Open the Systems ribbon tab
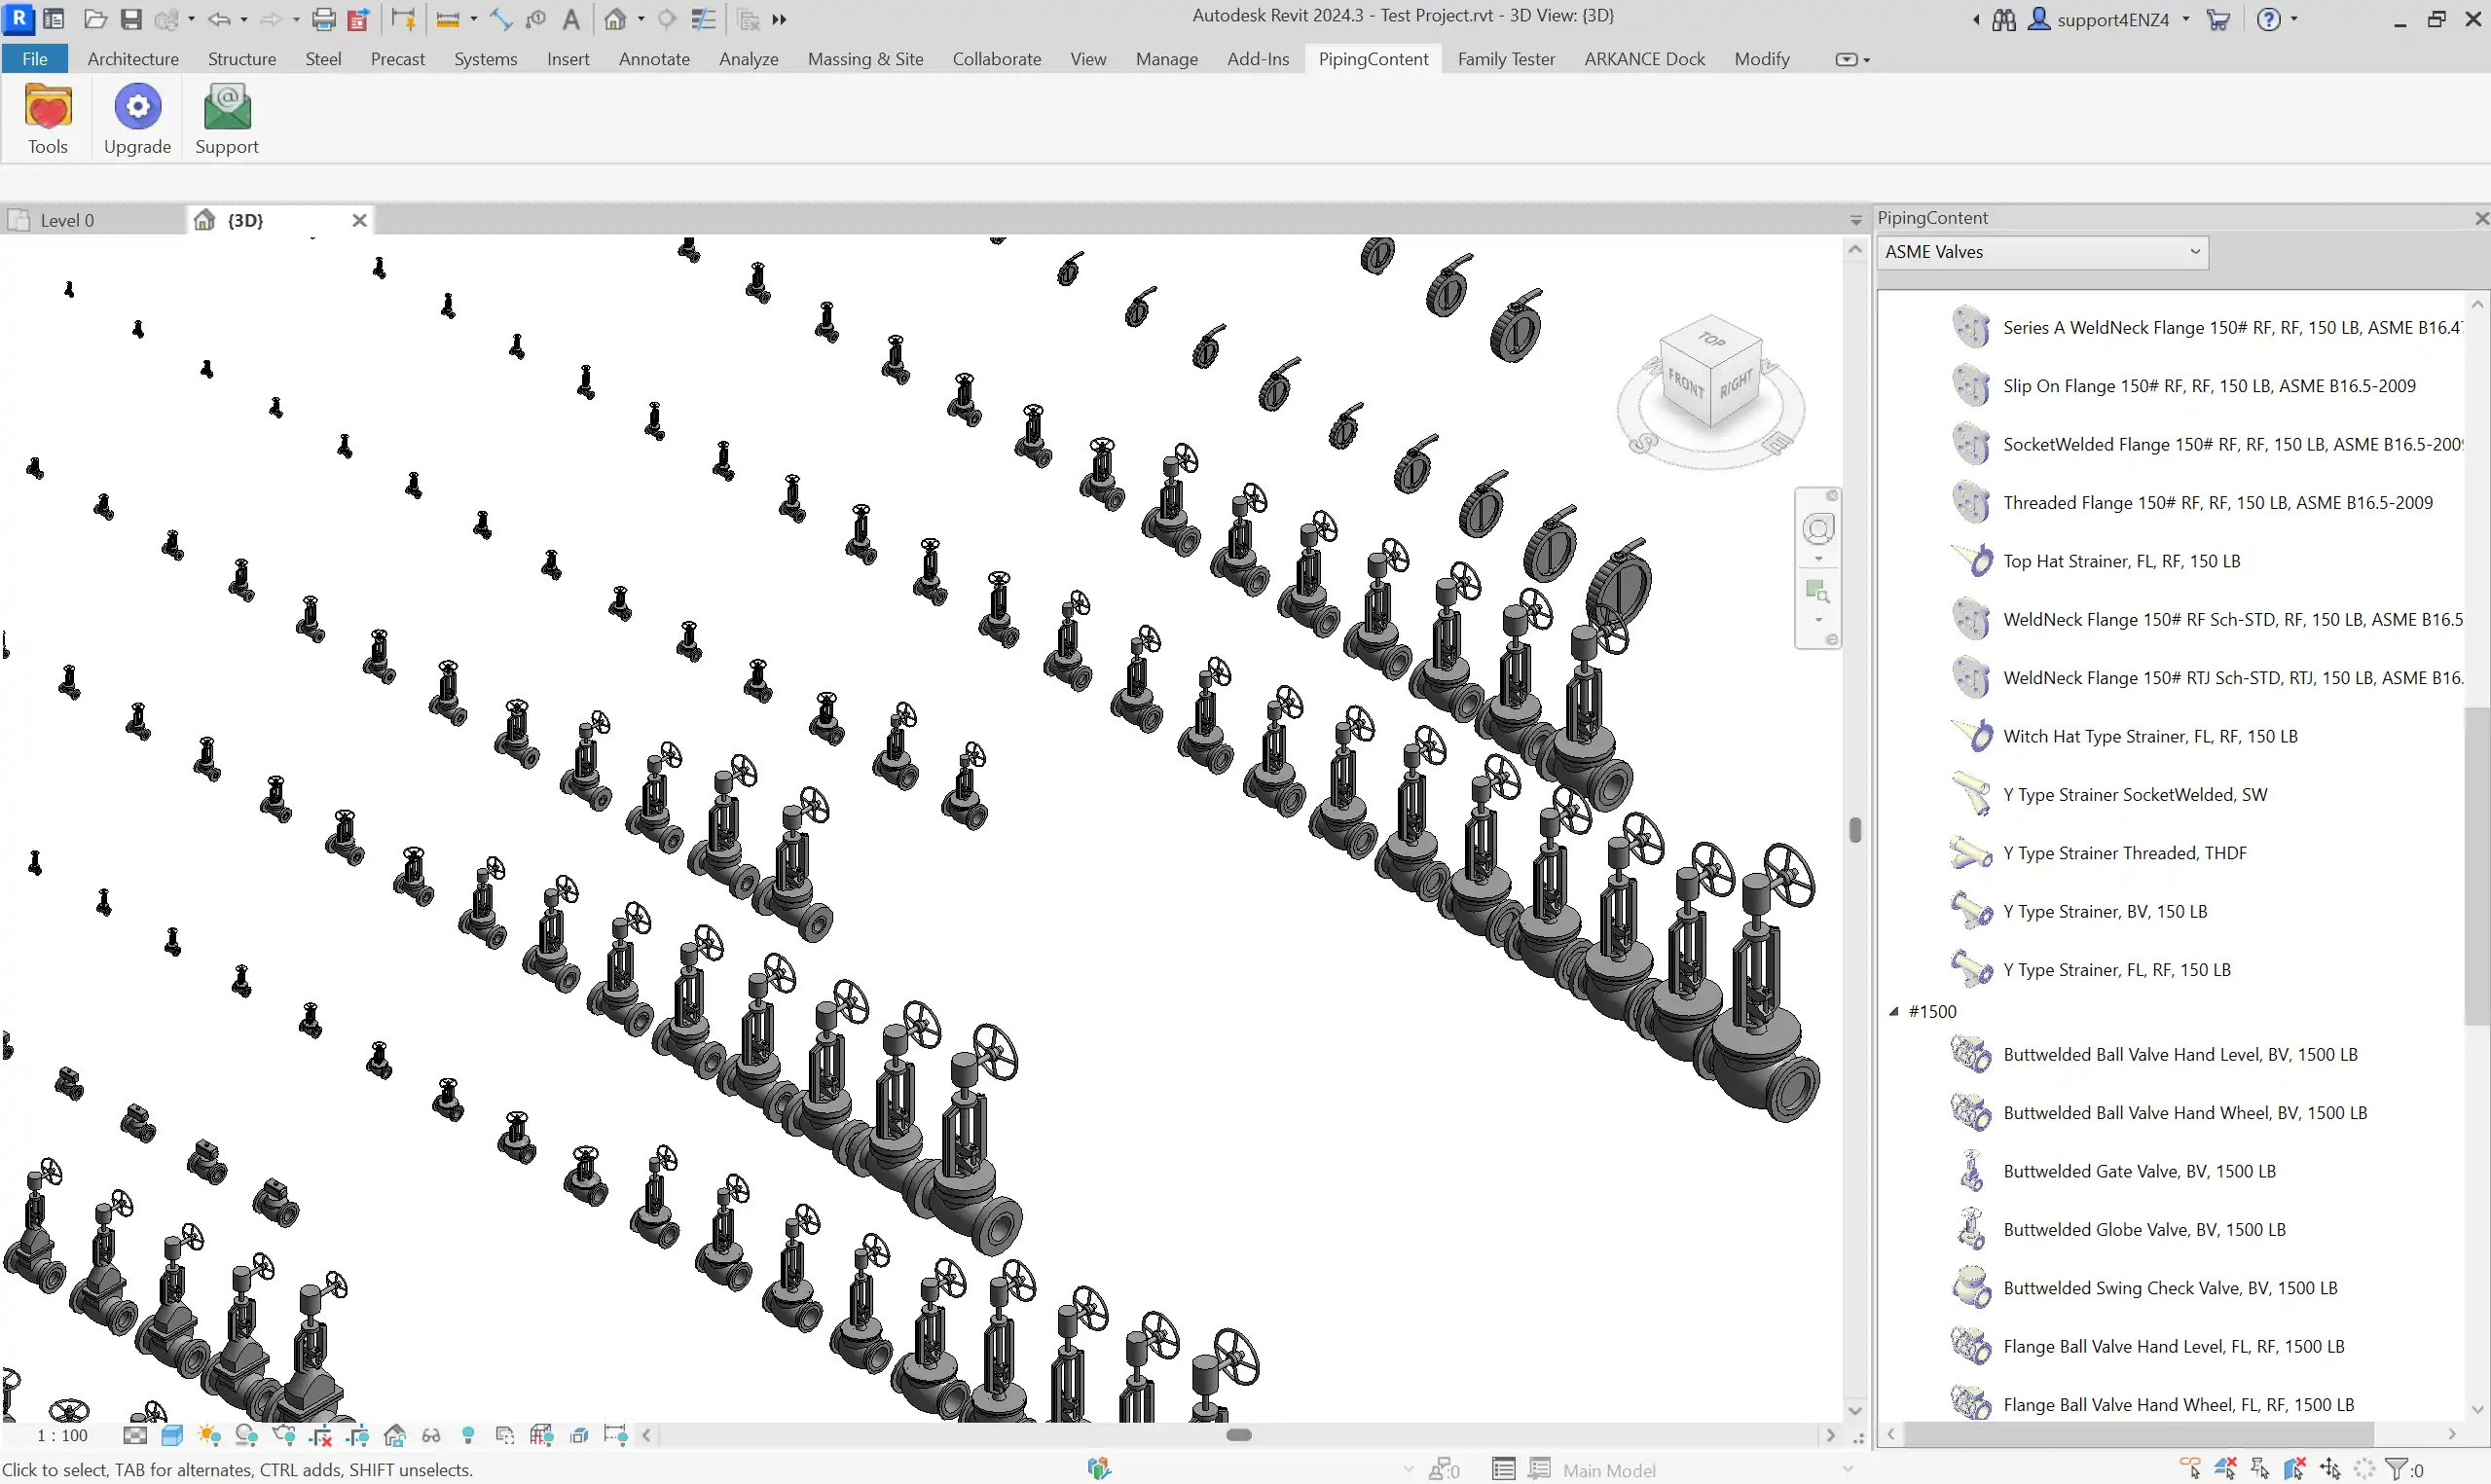2491x1484 pixels. point(485,59)
